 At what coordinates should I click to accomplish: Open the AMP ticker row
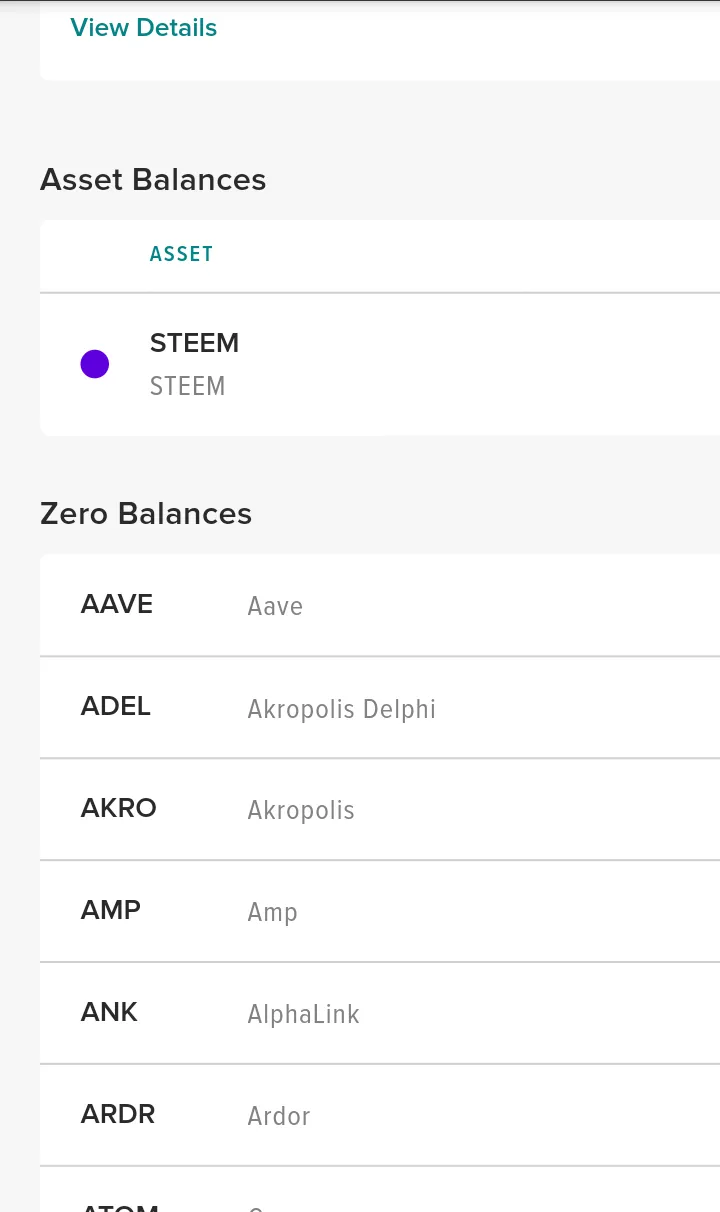[x=380, y=911]
